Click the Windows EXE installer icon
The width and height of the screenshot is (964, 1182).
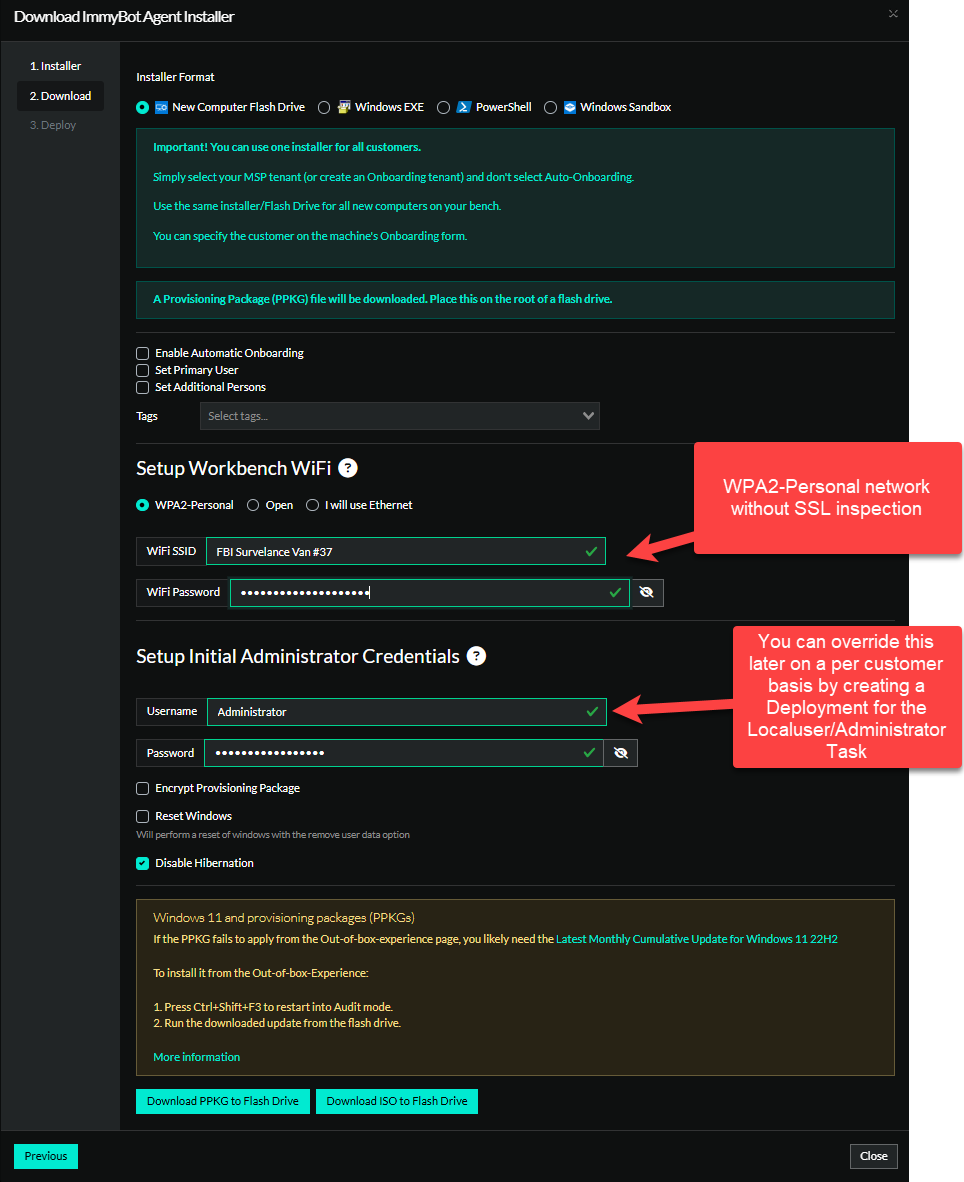(x=344, y=107)
